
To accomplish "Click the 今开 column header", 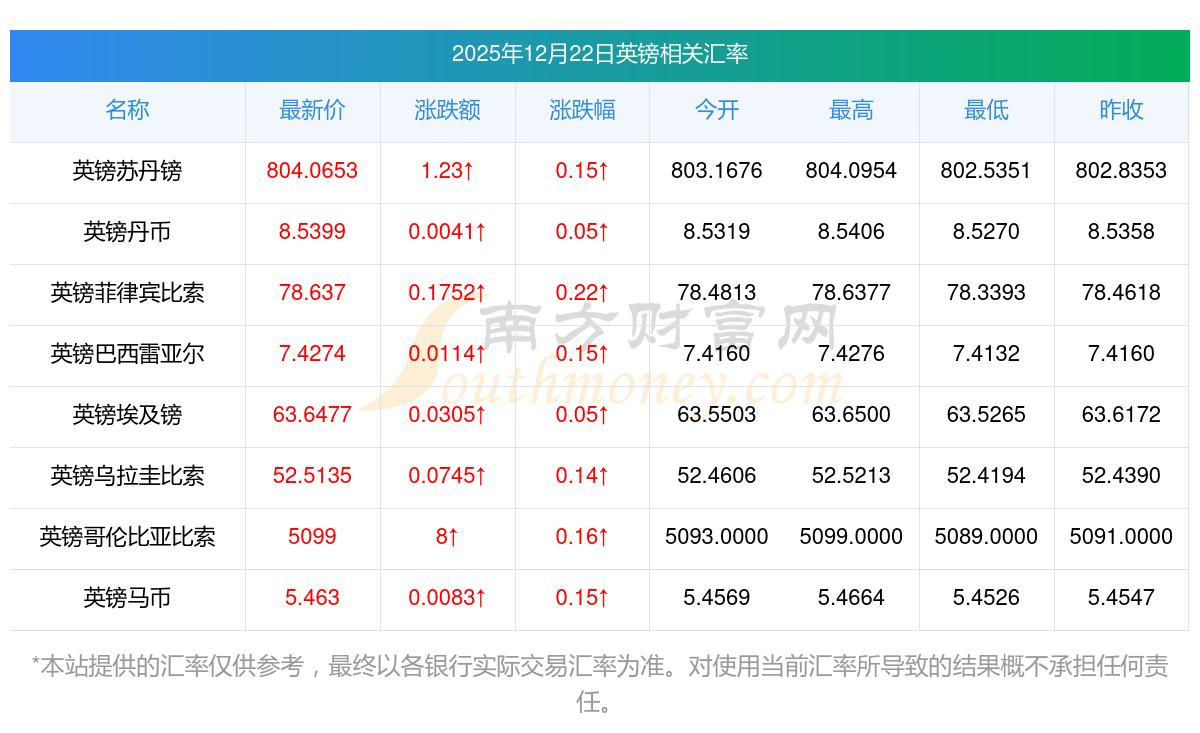I will (x=716, y=111).
